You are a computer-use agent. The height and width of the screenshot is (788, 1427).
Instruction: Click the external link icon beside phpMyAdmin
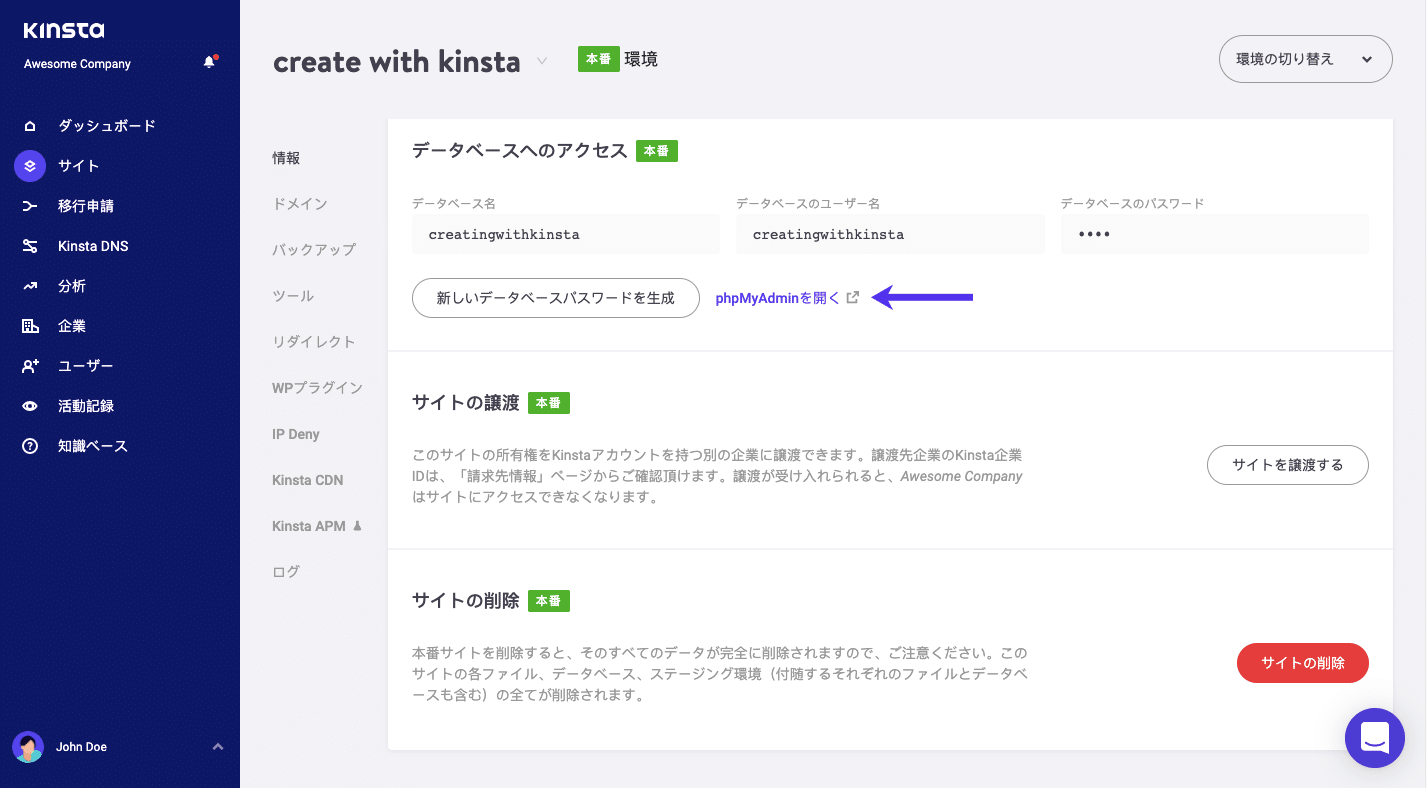[x=852, y=297]
